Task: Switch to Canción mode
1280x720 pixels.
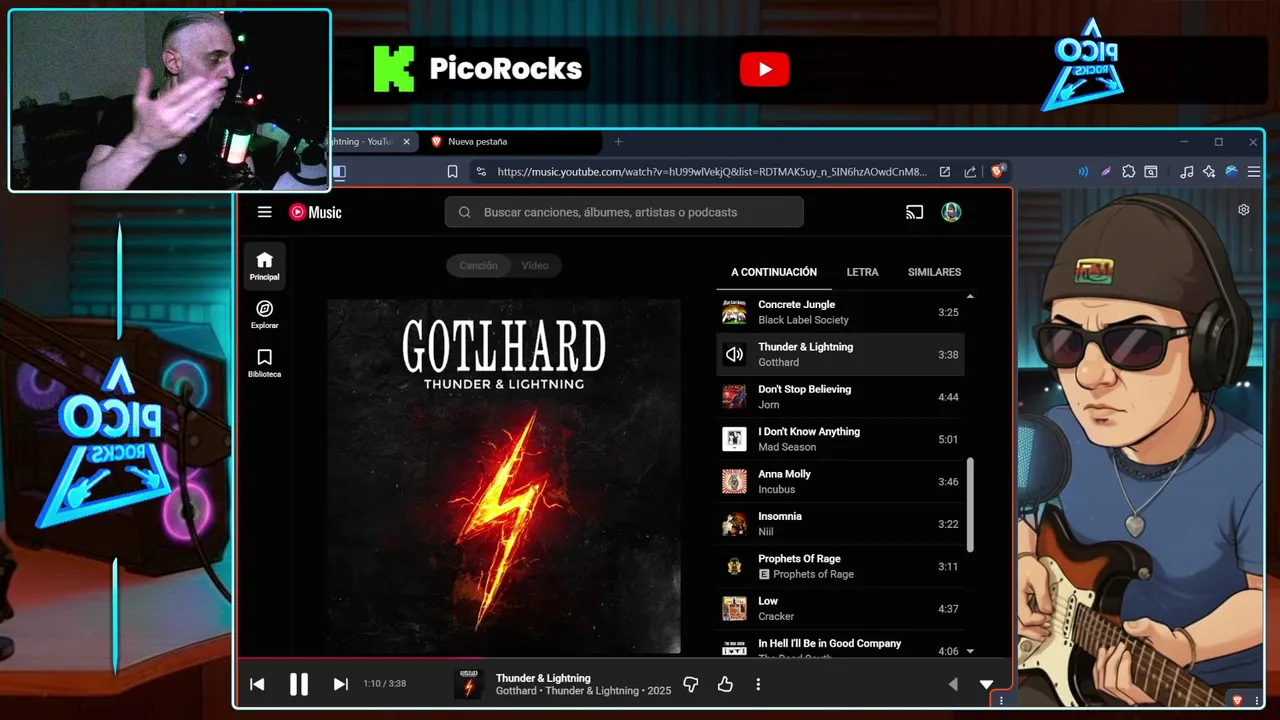Action: [x=478, y=266]
